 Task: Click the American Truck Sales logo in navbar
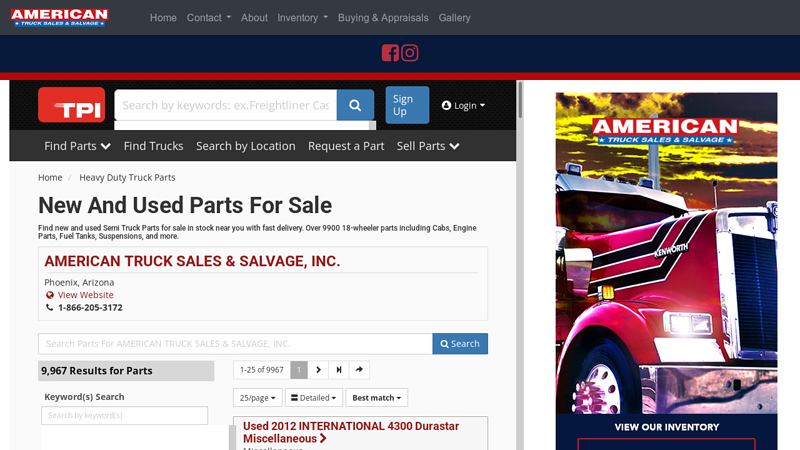coord(59,17)
